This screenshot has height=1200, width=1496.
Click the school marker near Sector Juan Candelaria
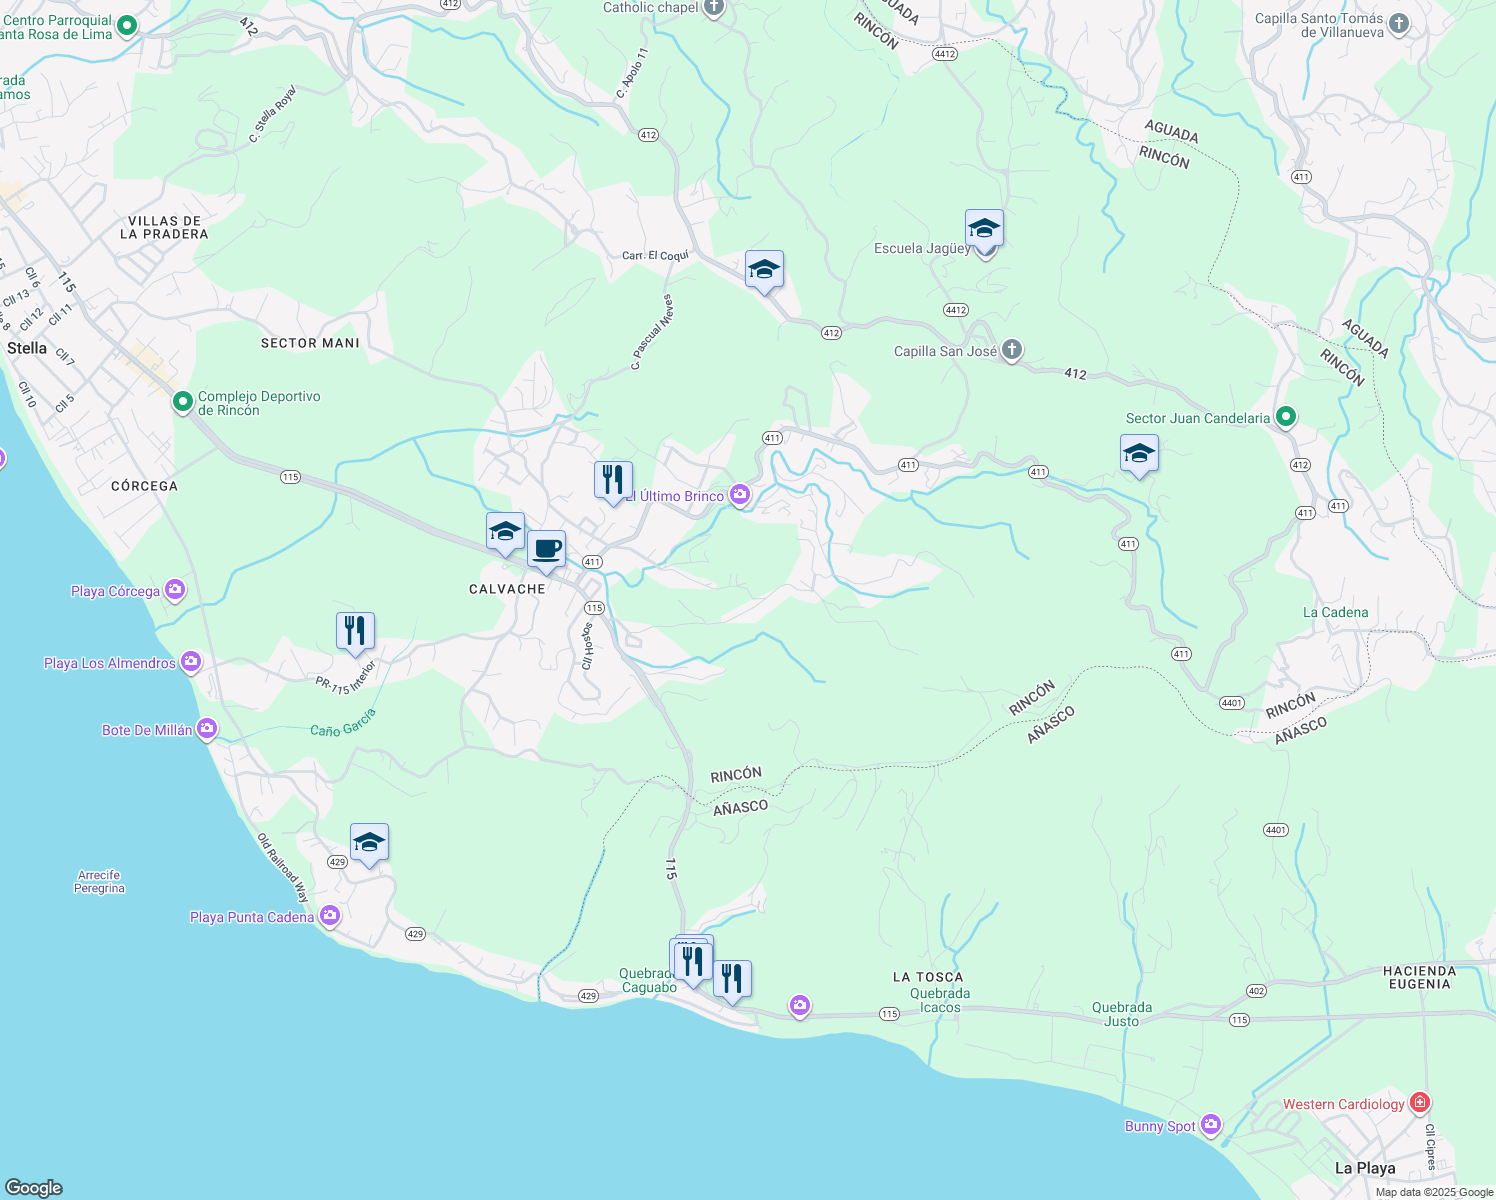pos(1139,453)
